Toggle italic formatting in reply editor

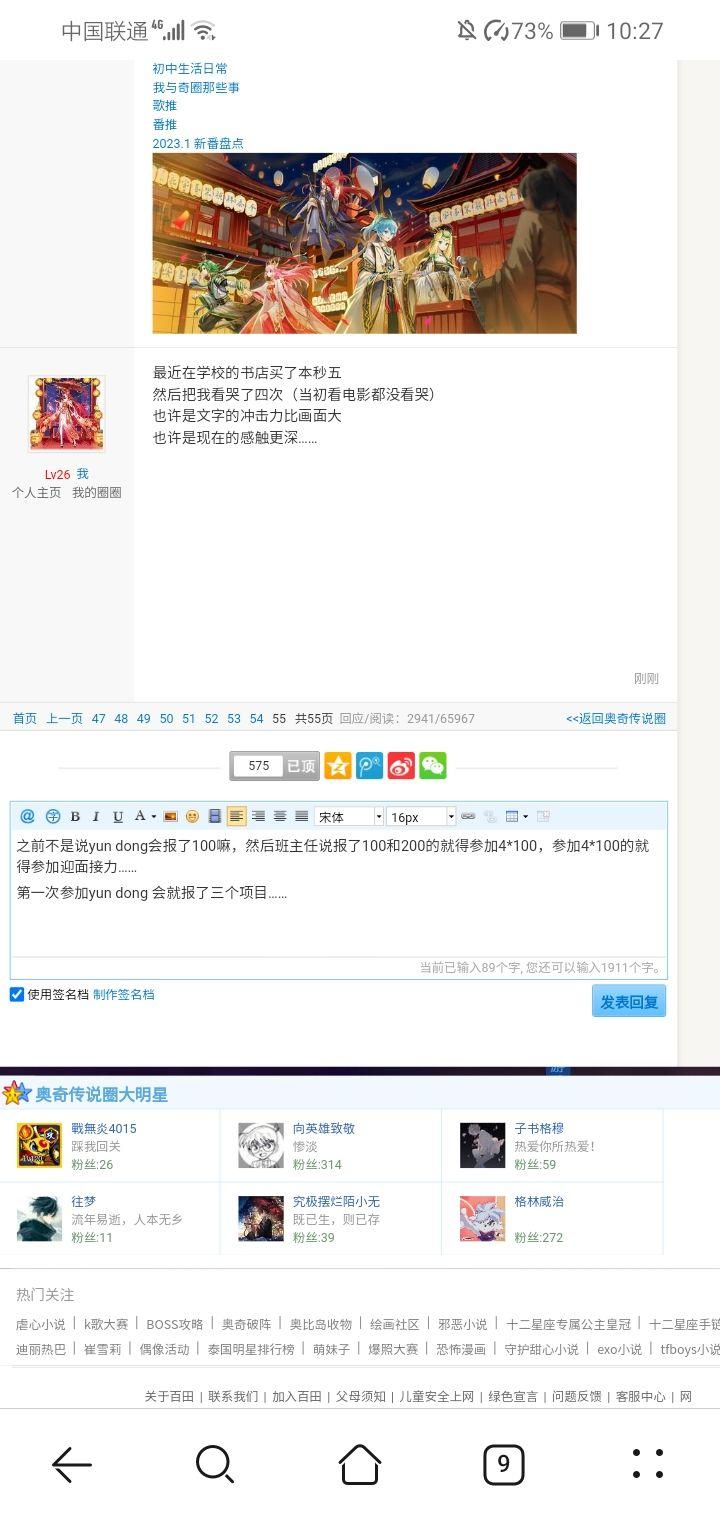click(x=96, y=816)
